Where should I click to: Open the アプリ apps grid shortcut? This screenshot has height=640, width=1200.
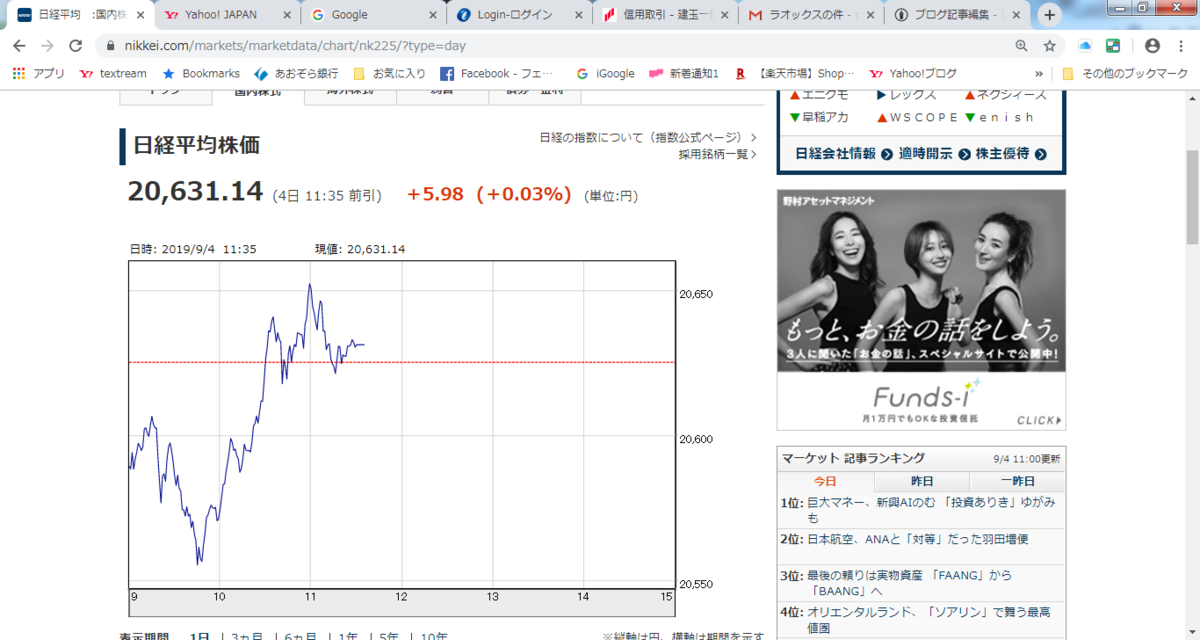click(x=39, y=73)
